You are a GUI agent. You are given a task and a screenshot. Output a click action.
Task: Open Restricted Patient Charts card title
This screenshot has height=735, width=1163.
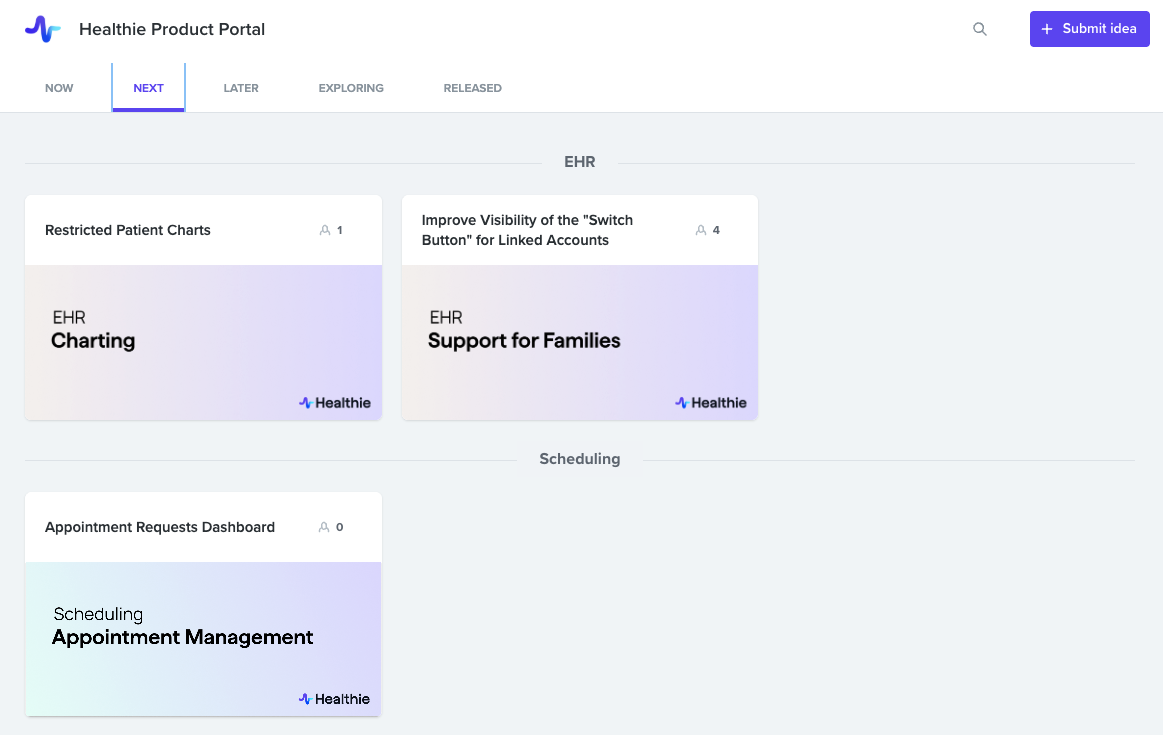[128, 230]
